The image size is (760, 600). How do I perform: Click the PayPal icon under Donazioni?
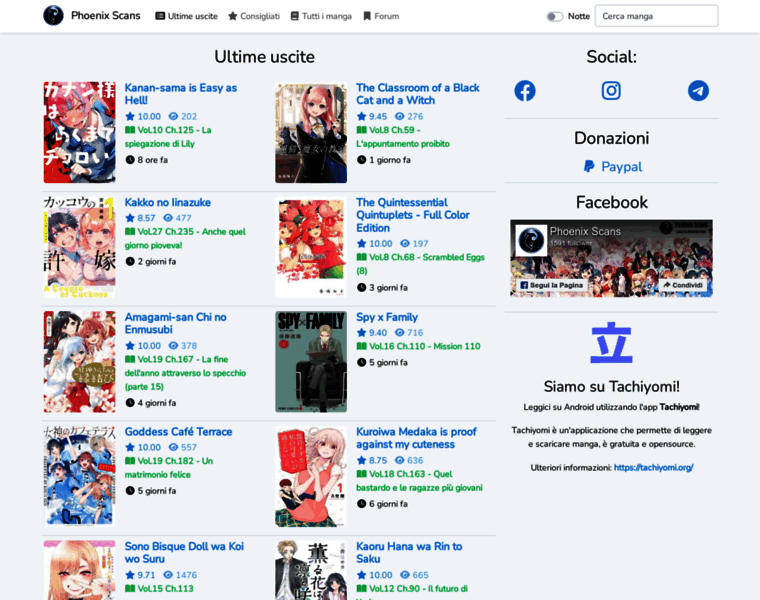[590, 167]
